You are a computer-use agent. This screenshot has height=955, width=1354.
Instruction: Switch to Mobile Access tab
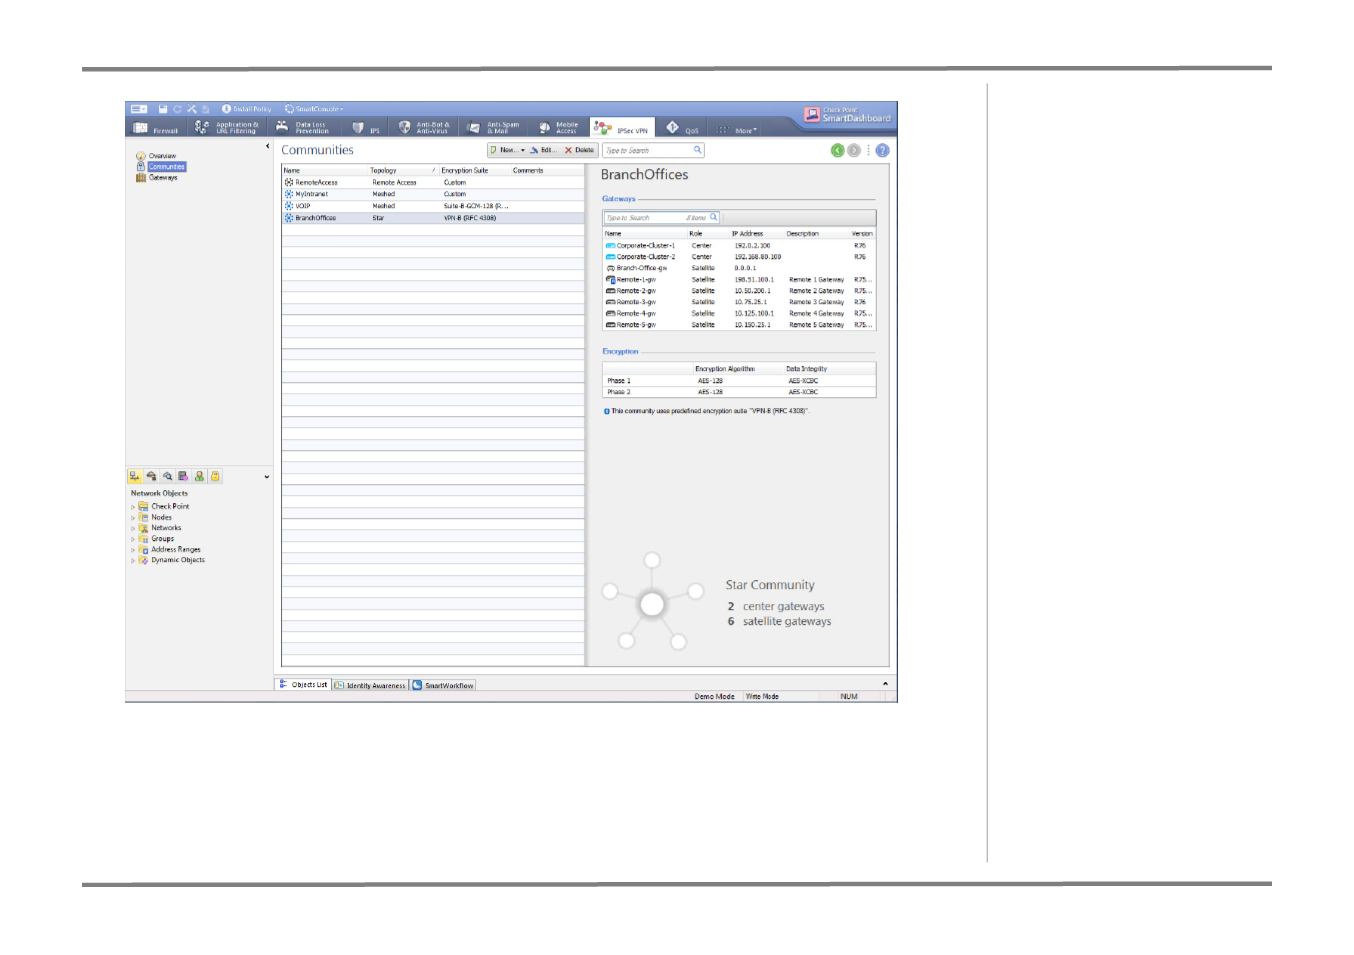tap(559, 128)
